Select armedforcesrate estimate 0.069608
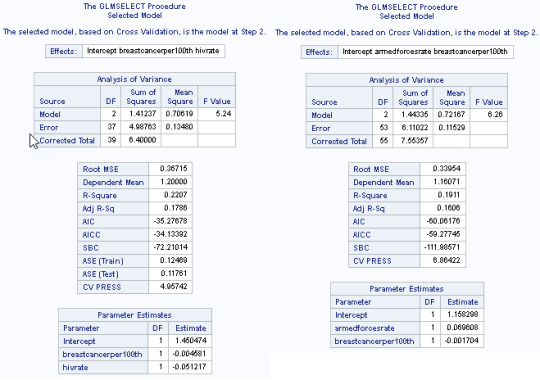The width and height of the screenshot is (540, 380). click(x=462, y=328)
